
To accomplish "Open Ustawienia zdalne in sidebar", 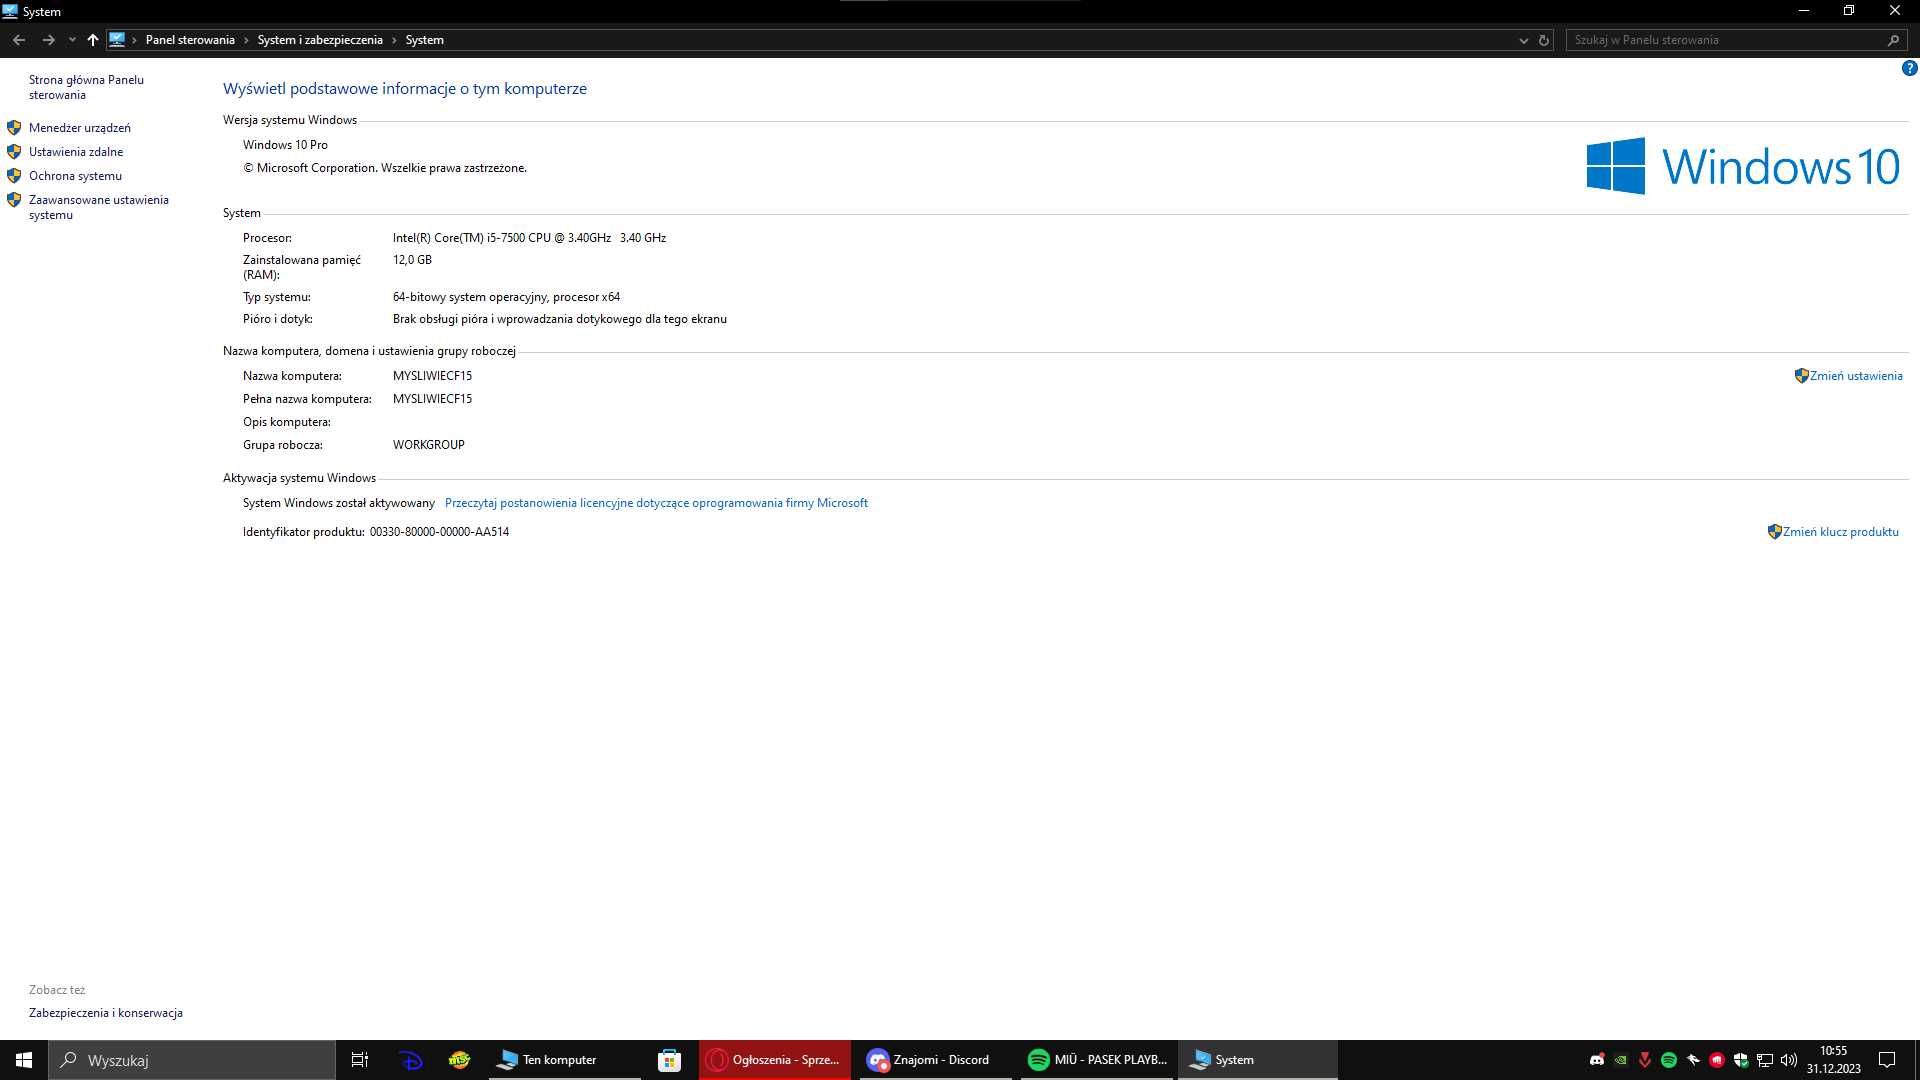I will click(76, 152).
